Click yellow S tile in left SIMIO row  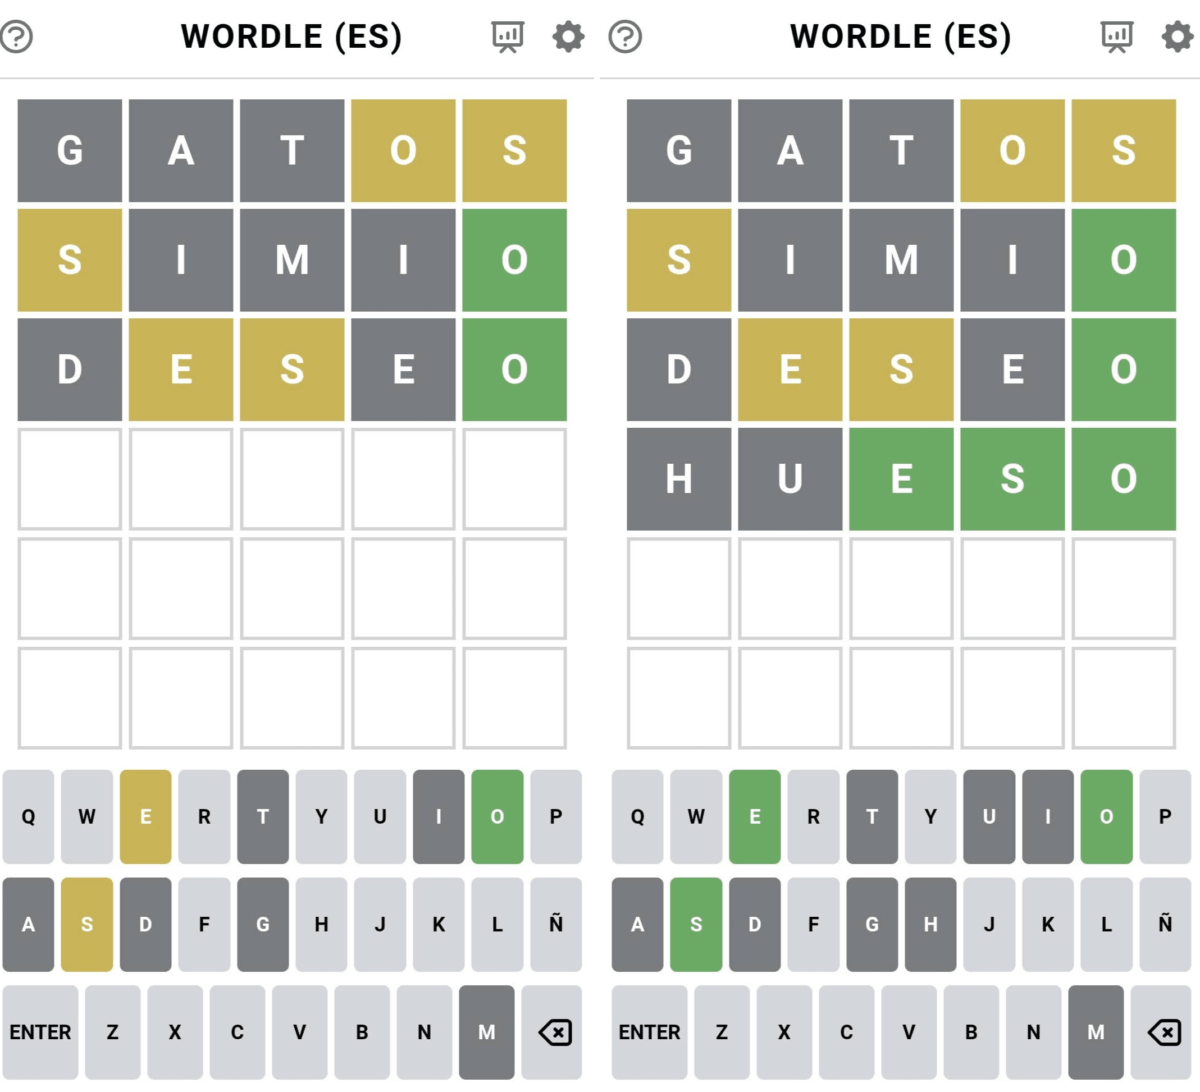[x=70, y=260]
